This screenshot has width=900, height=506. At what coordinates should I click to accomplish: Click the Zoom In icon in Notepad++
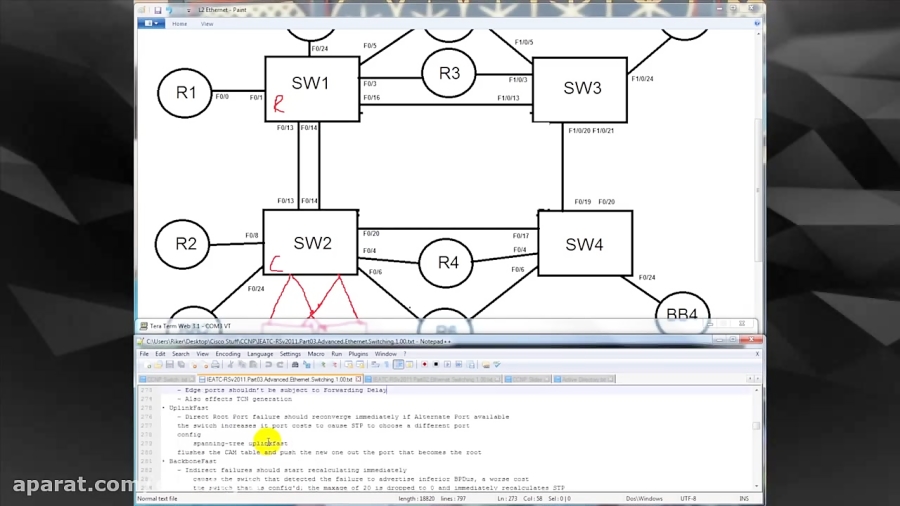pos(323,365)
